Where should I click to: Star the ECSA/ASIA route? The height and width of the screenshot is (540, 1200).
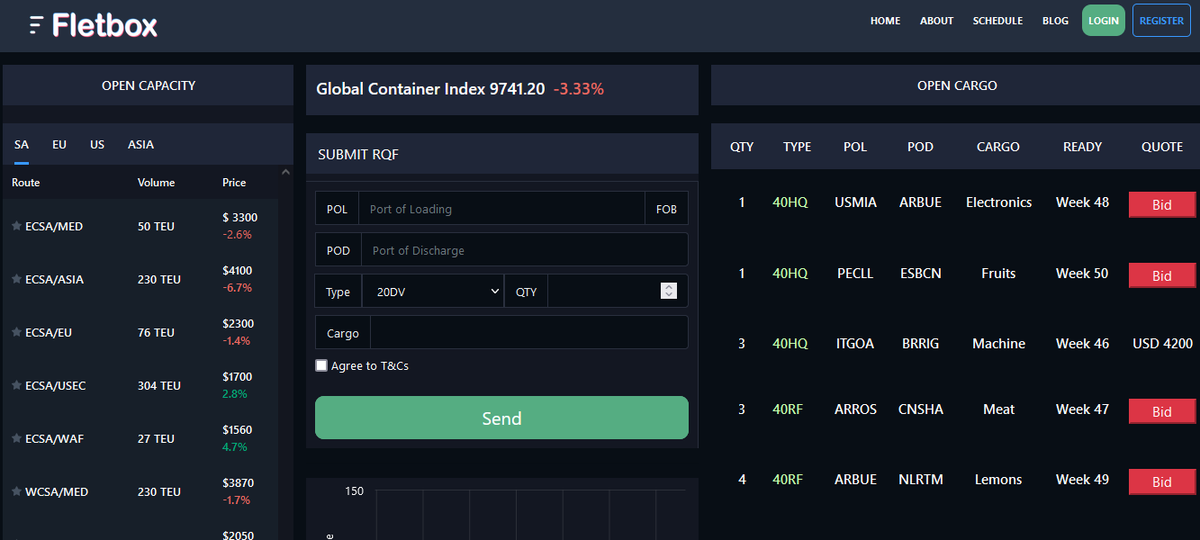16,279
